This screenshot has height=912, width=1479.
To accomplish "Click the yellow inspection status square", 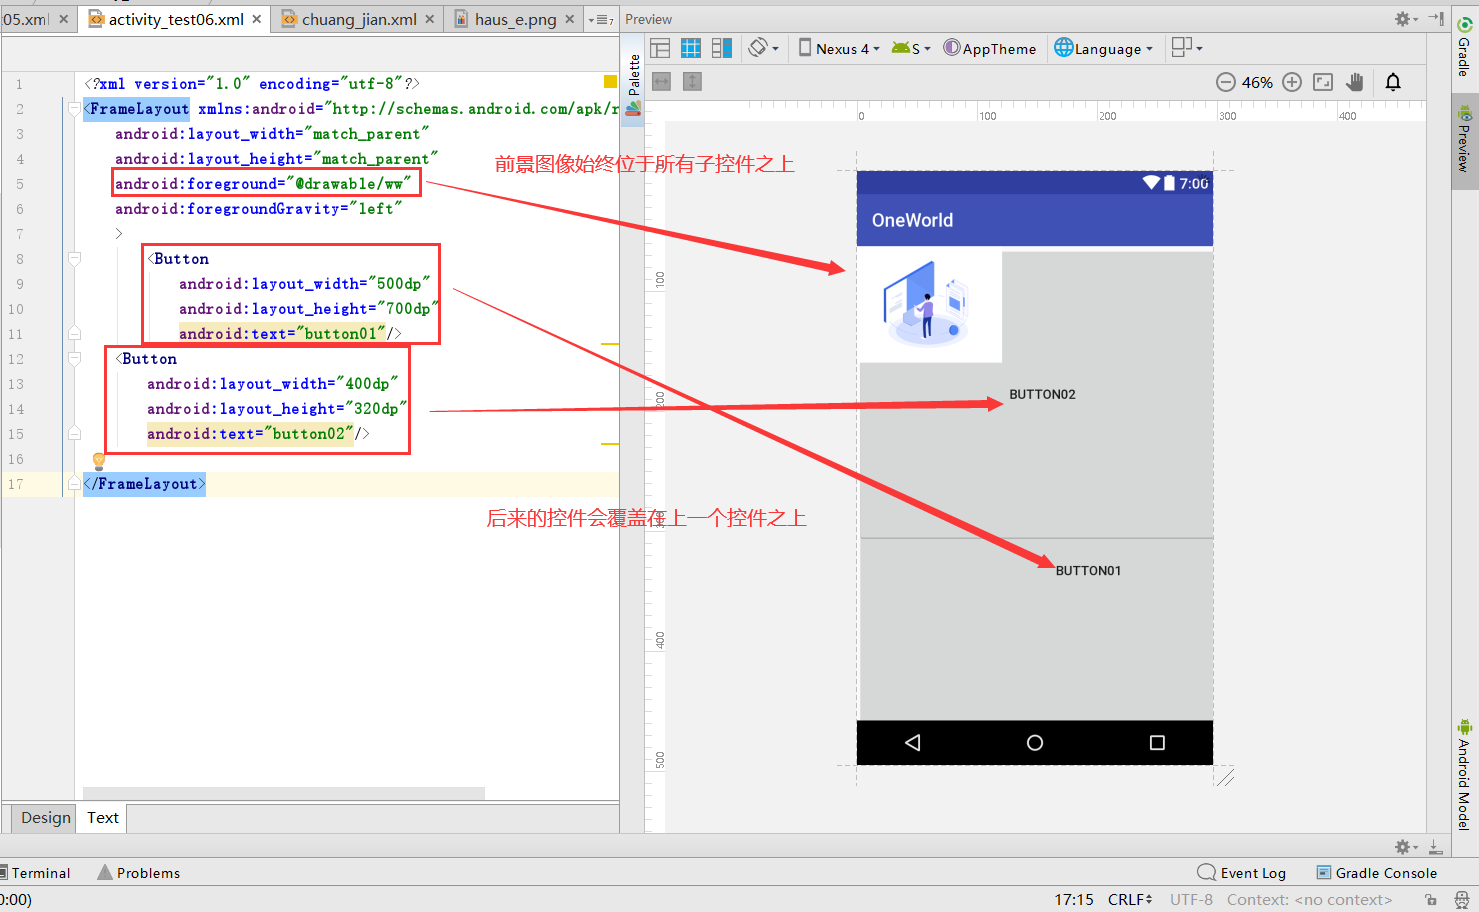I will coord(610,81).
